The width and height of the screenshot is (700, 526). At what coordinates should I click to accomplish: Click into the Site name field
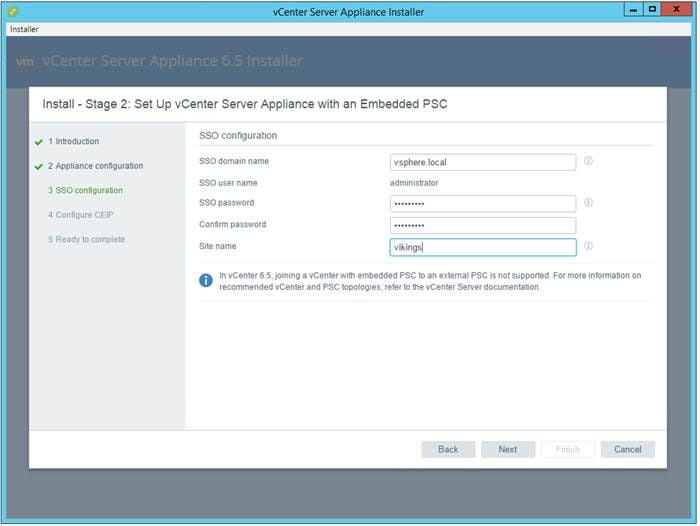(x=483, y=247)
